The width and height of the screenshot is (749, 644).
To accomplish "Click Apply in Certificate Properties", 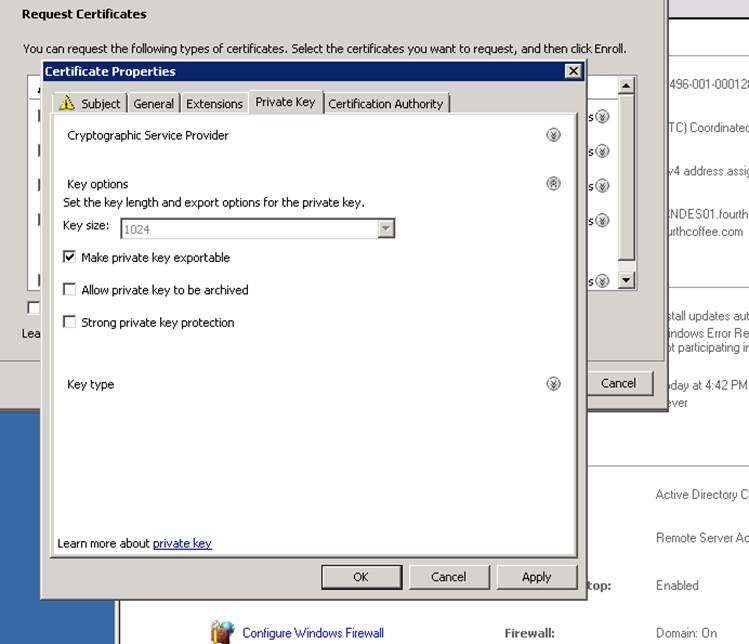I will (x=536, y=577).
